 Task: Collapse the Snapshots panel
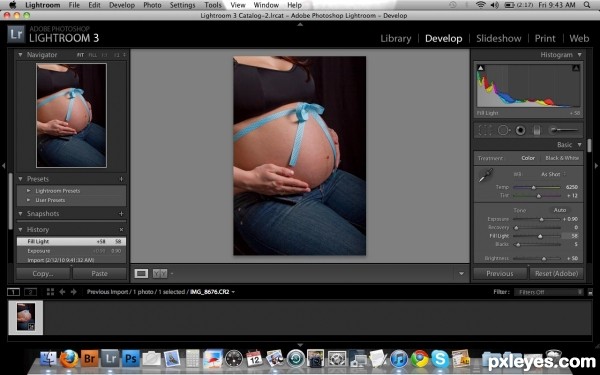click(x=20, y=214)
